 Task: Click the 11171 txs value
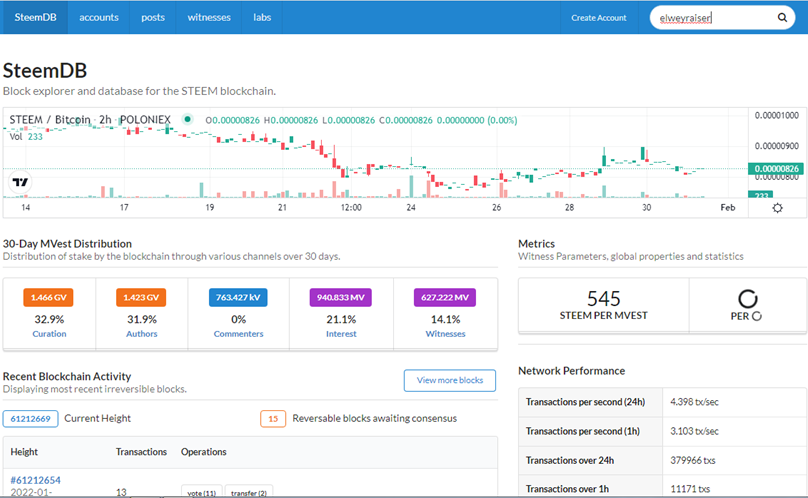690,489
